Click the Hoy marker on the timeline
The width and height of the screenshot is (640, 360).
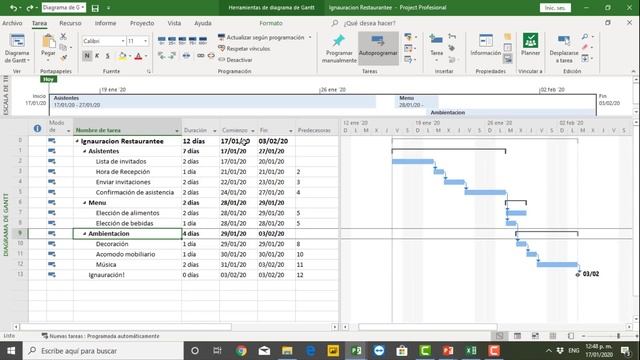[49, 79]
